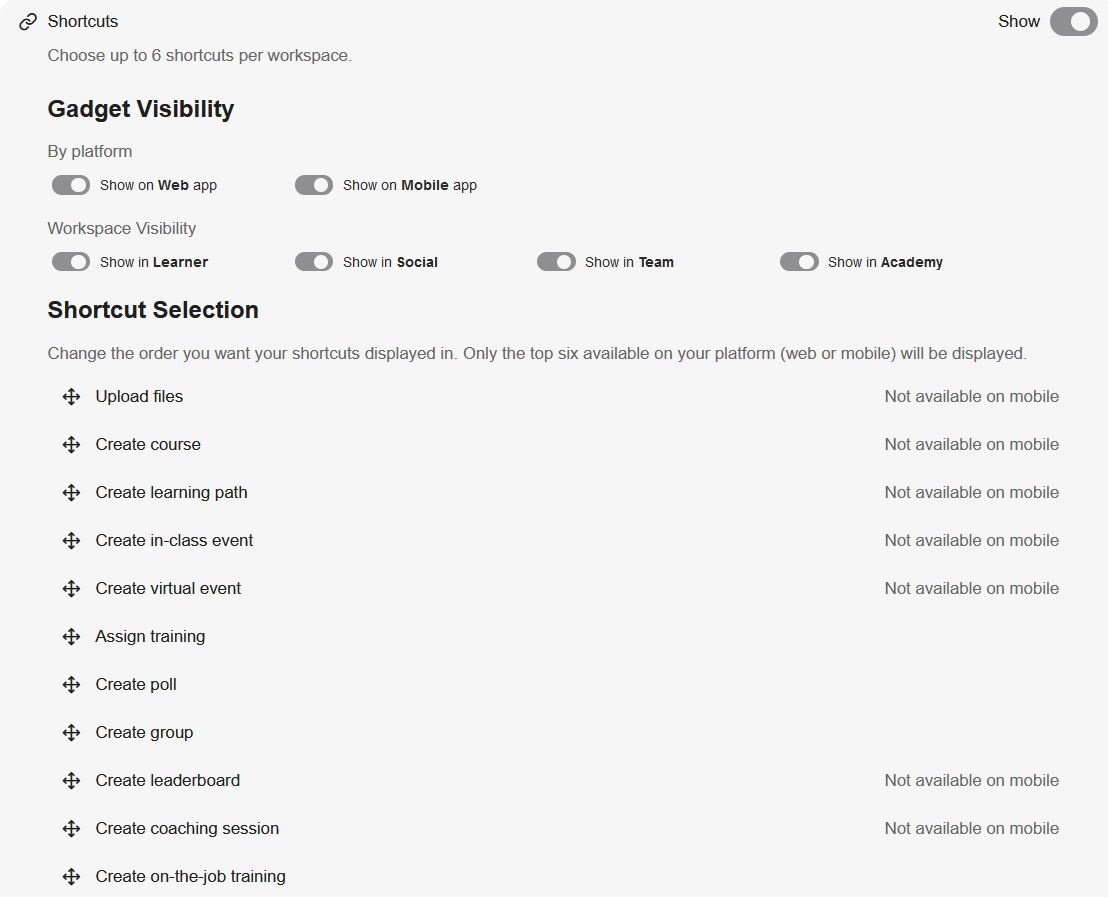The width and height of the screenshot is (1108, 897).
Task: Click the reorder icon beside Assign training
Action: tap(71, 637)
